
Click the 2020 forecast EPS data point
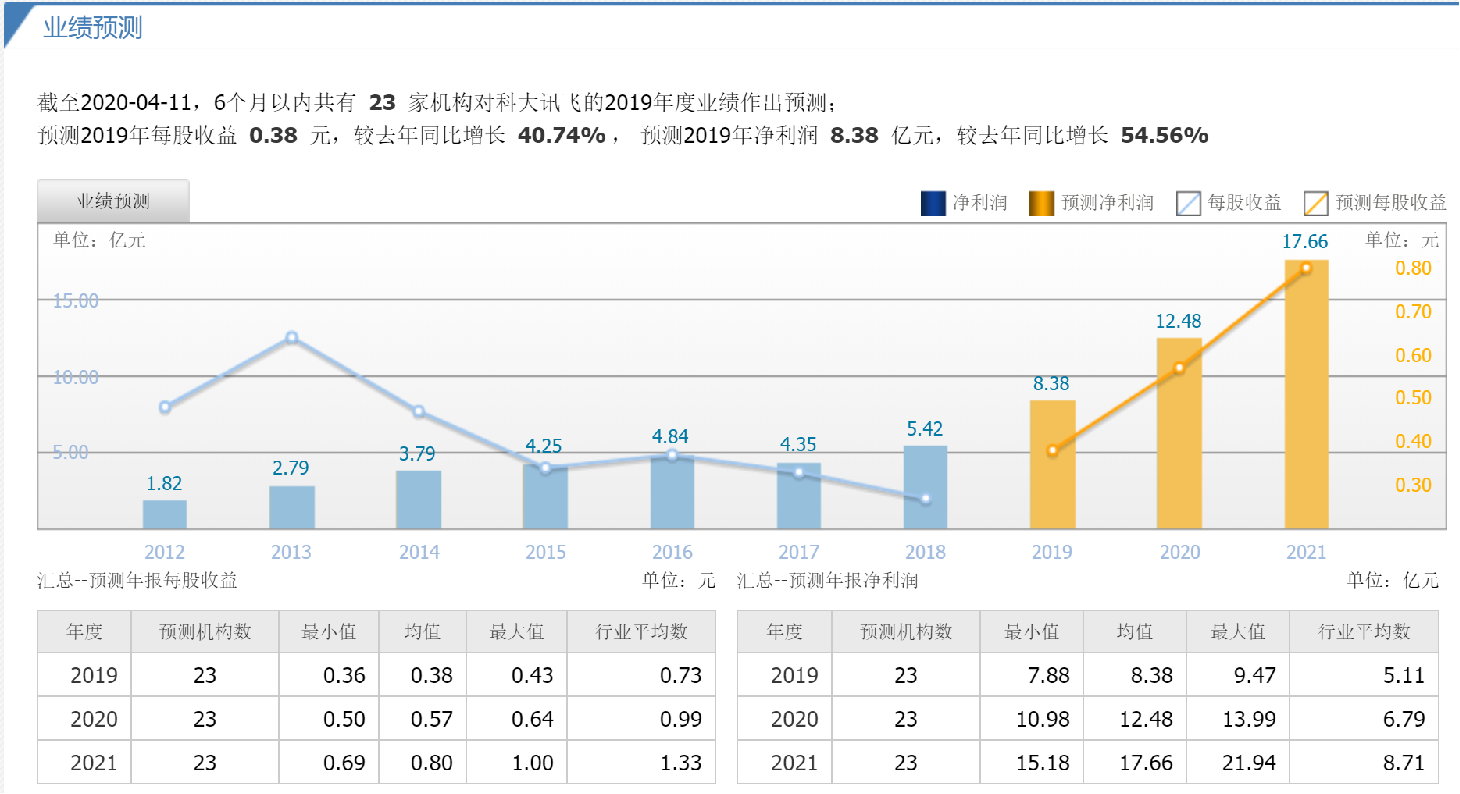coord(1180,368)
